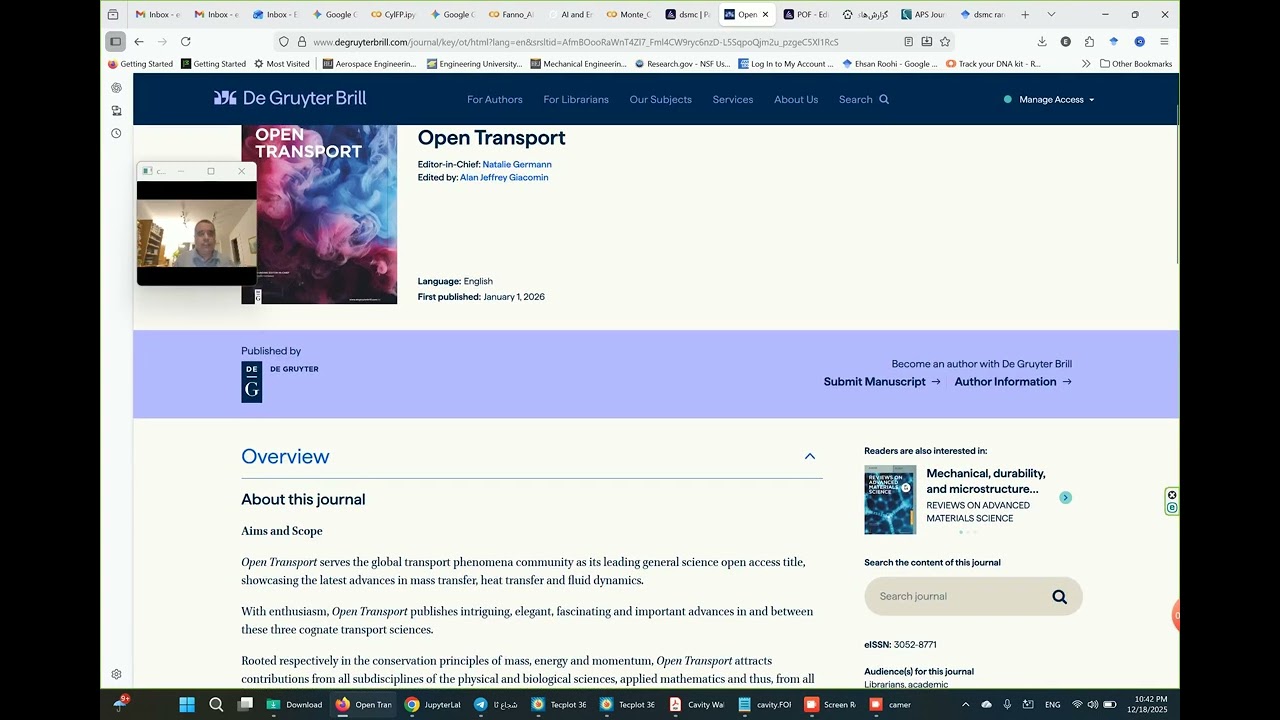This screenshot has width=1280, height=720.
Task: Open Windows taskbar search
Action: 216,704
